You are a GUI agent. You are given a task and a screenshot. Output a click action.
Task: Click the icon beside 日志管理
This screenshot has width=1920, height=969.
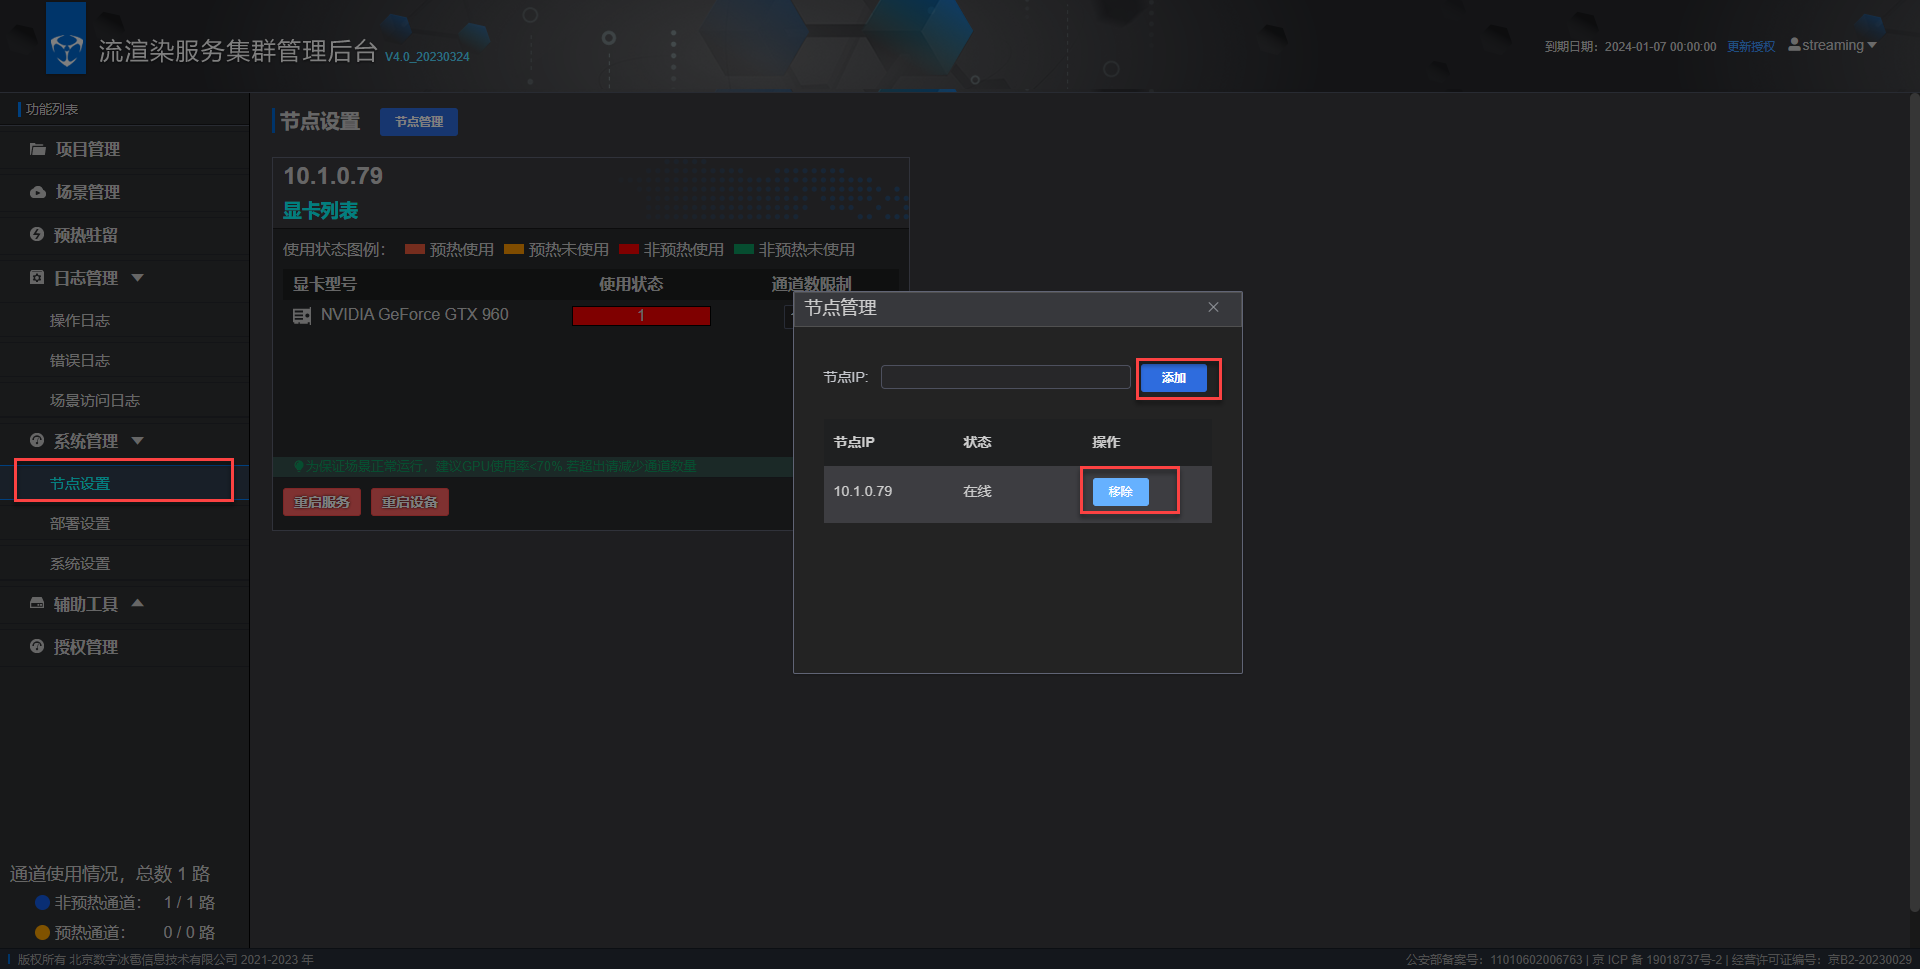[x=37, y=278]
